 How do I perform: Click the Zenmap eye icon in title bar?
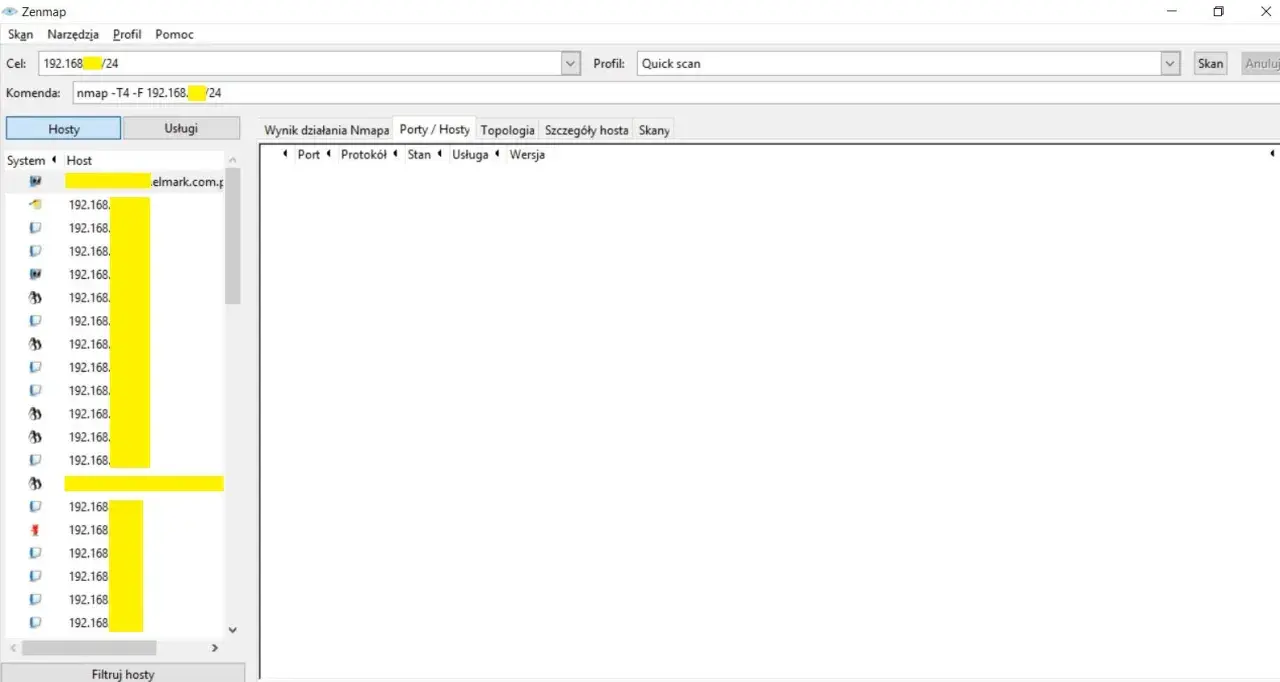pos(10,11)
